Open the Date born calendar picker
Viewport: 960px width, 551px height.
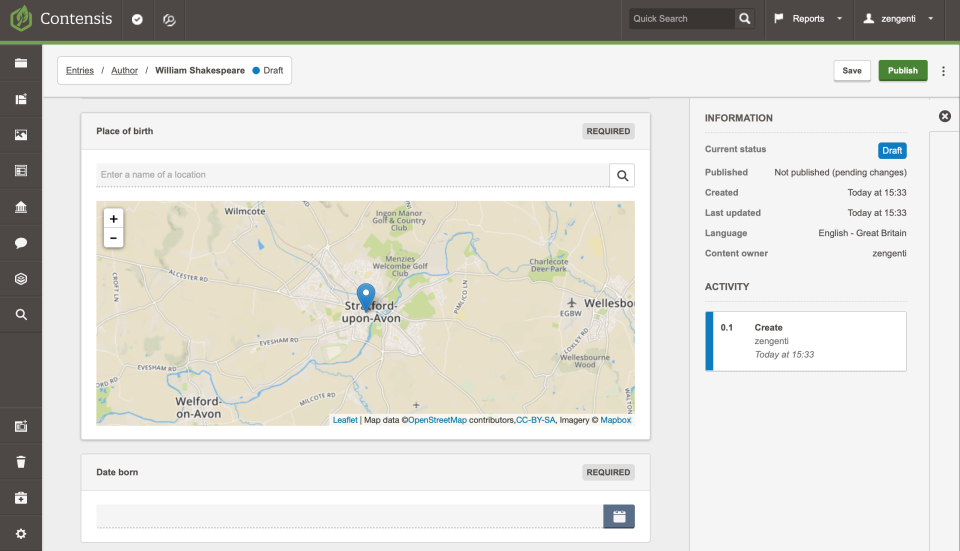[x=619, y=516]
